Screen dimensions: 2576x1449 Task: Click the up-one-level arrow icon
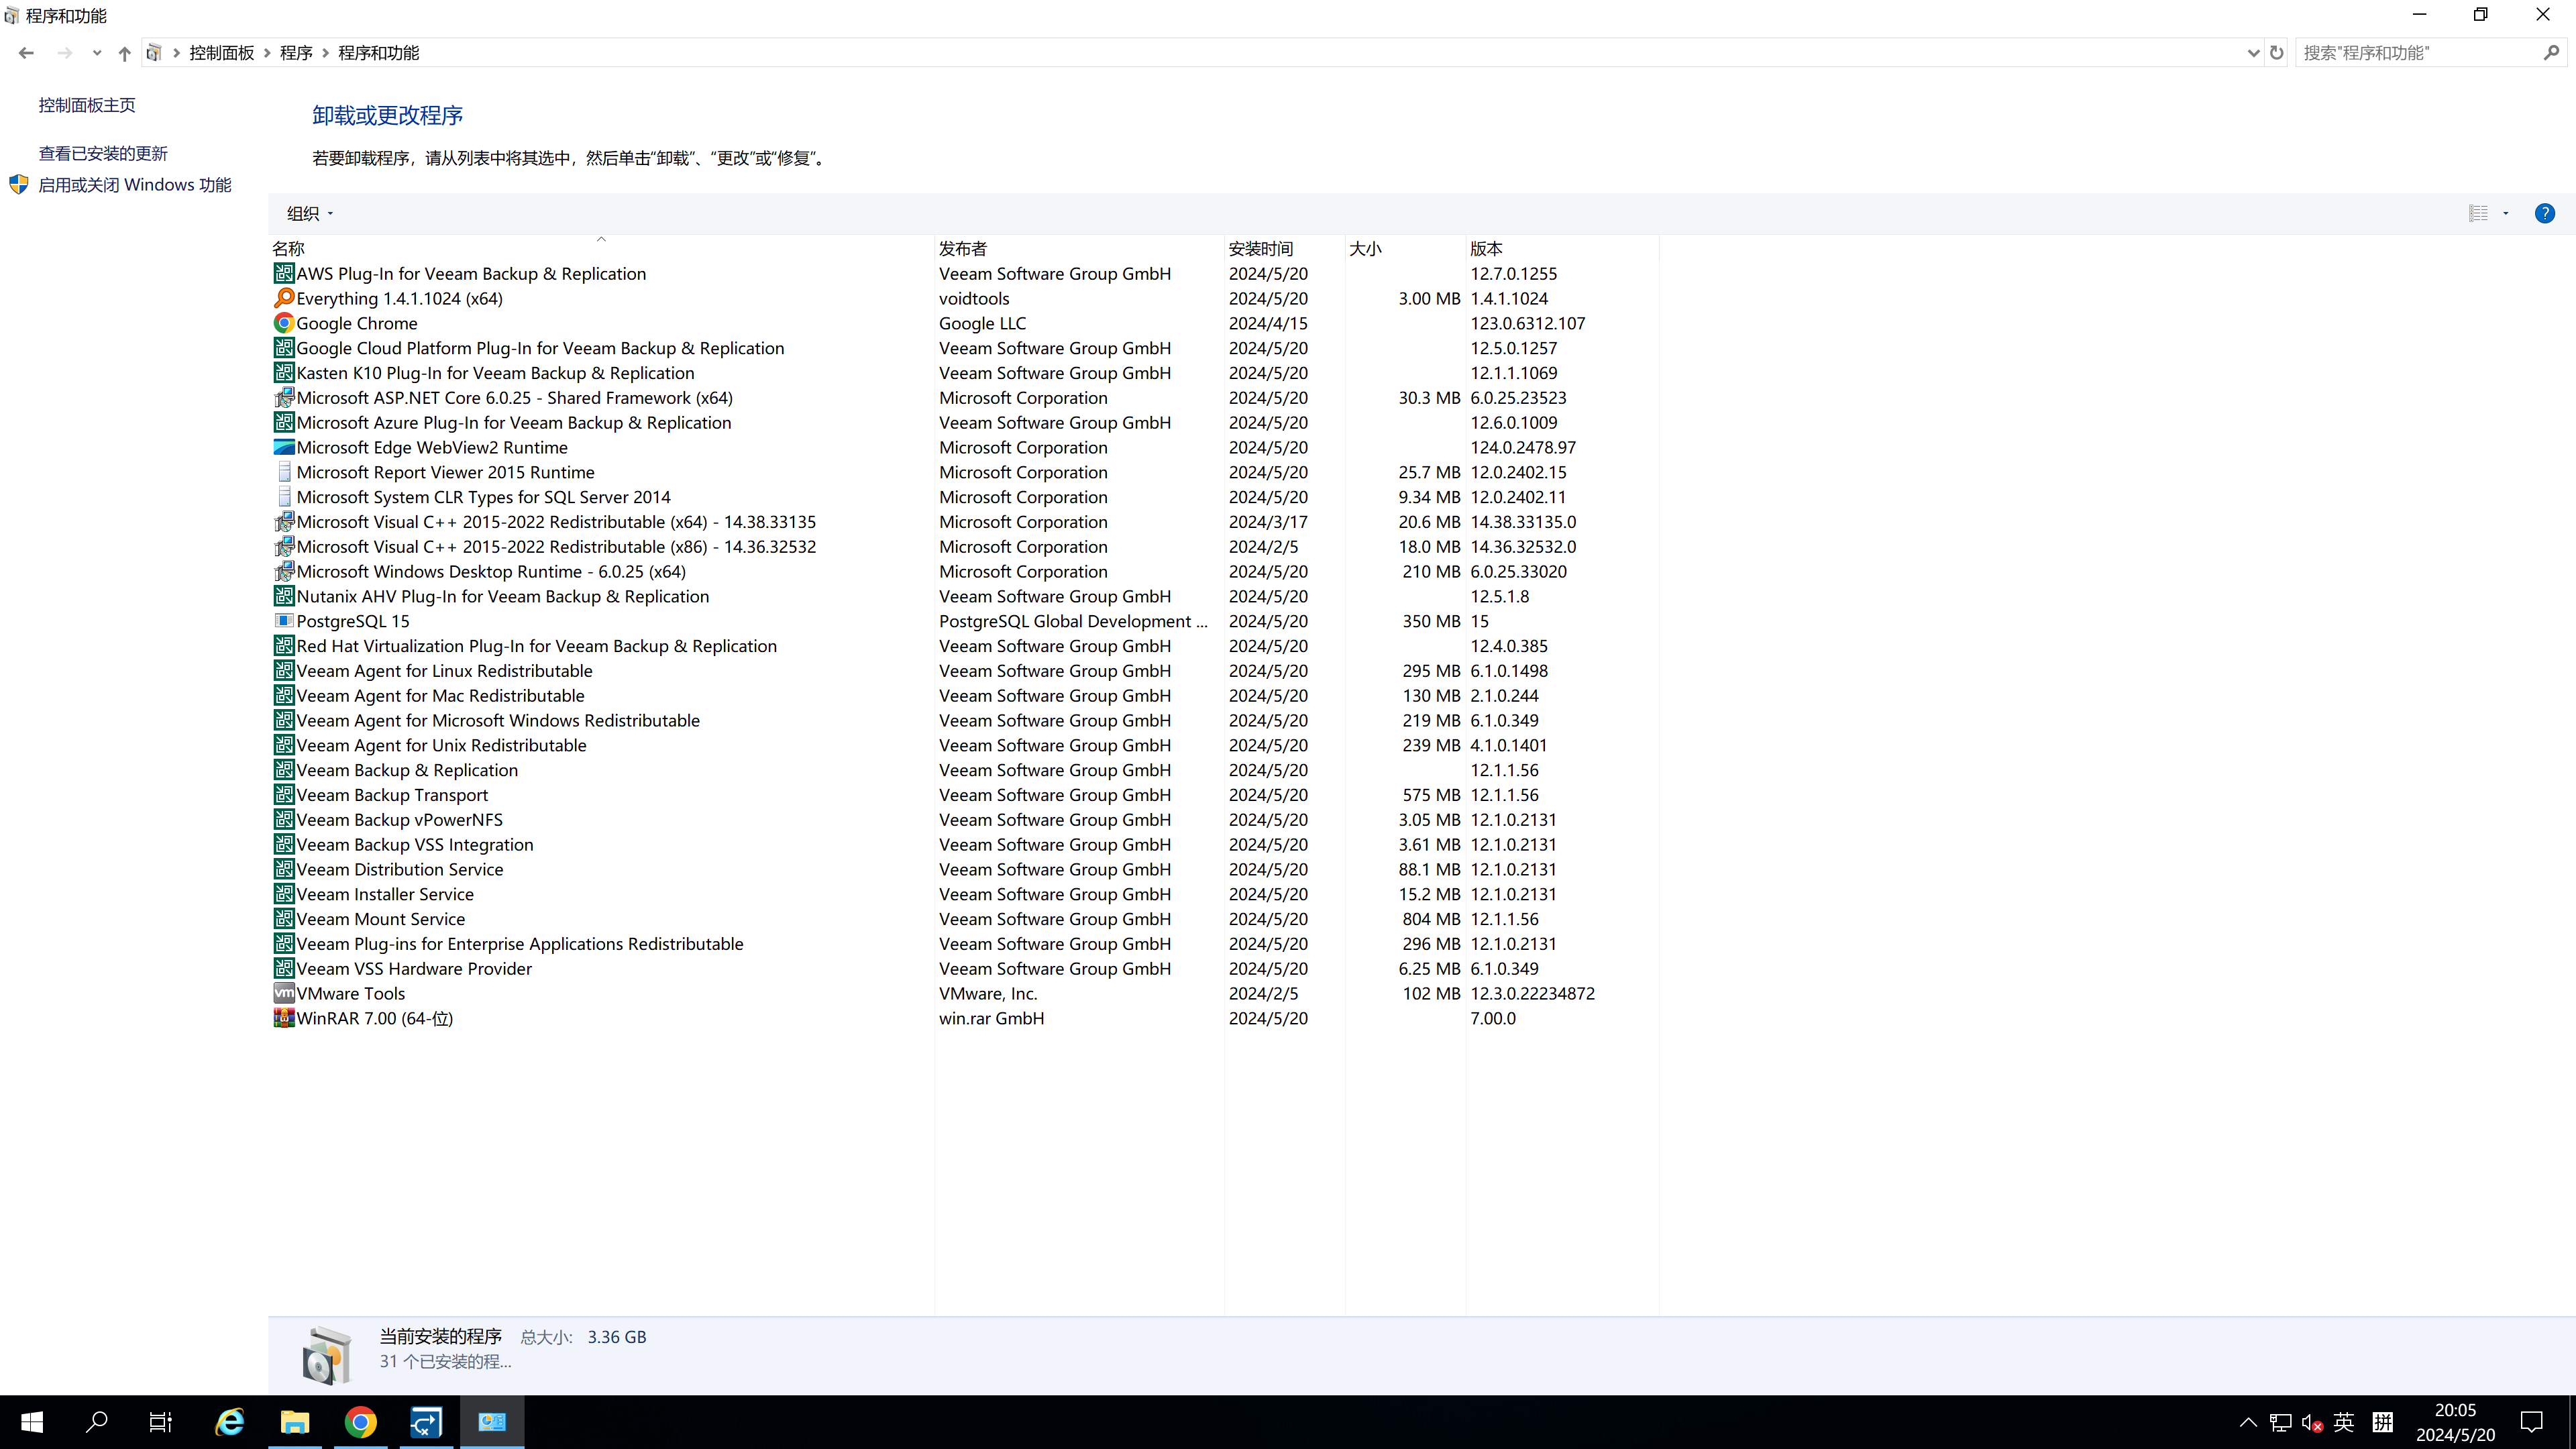pyautogui.click(x=124, y=53)
